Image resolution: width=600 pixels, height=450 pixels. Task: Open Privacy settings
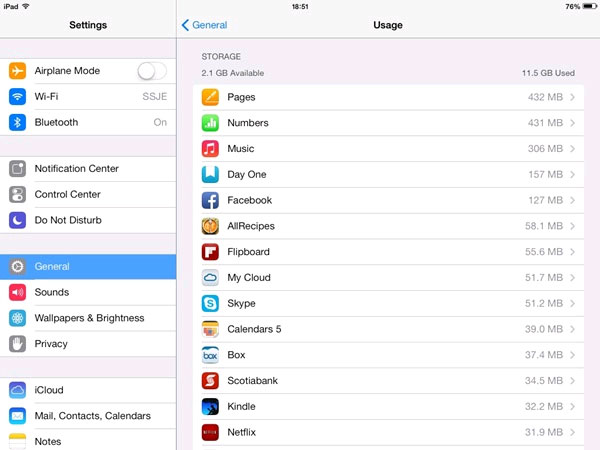(88, 344)
